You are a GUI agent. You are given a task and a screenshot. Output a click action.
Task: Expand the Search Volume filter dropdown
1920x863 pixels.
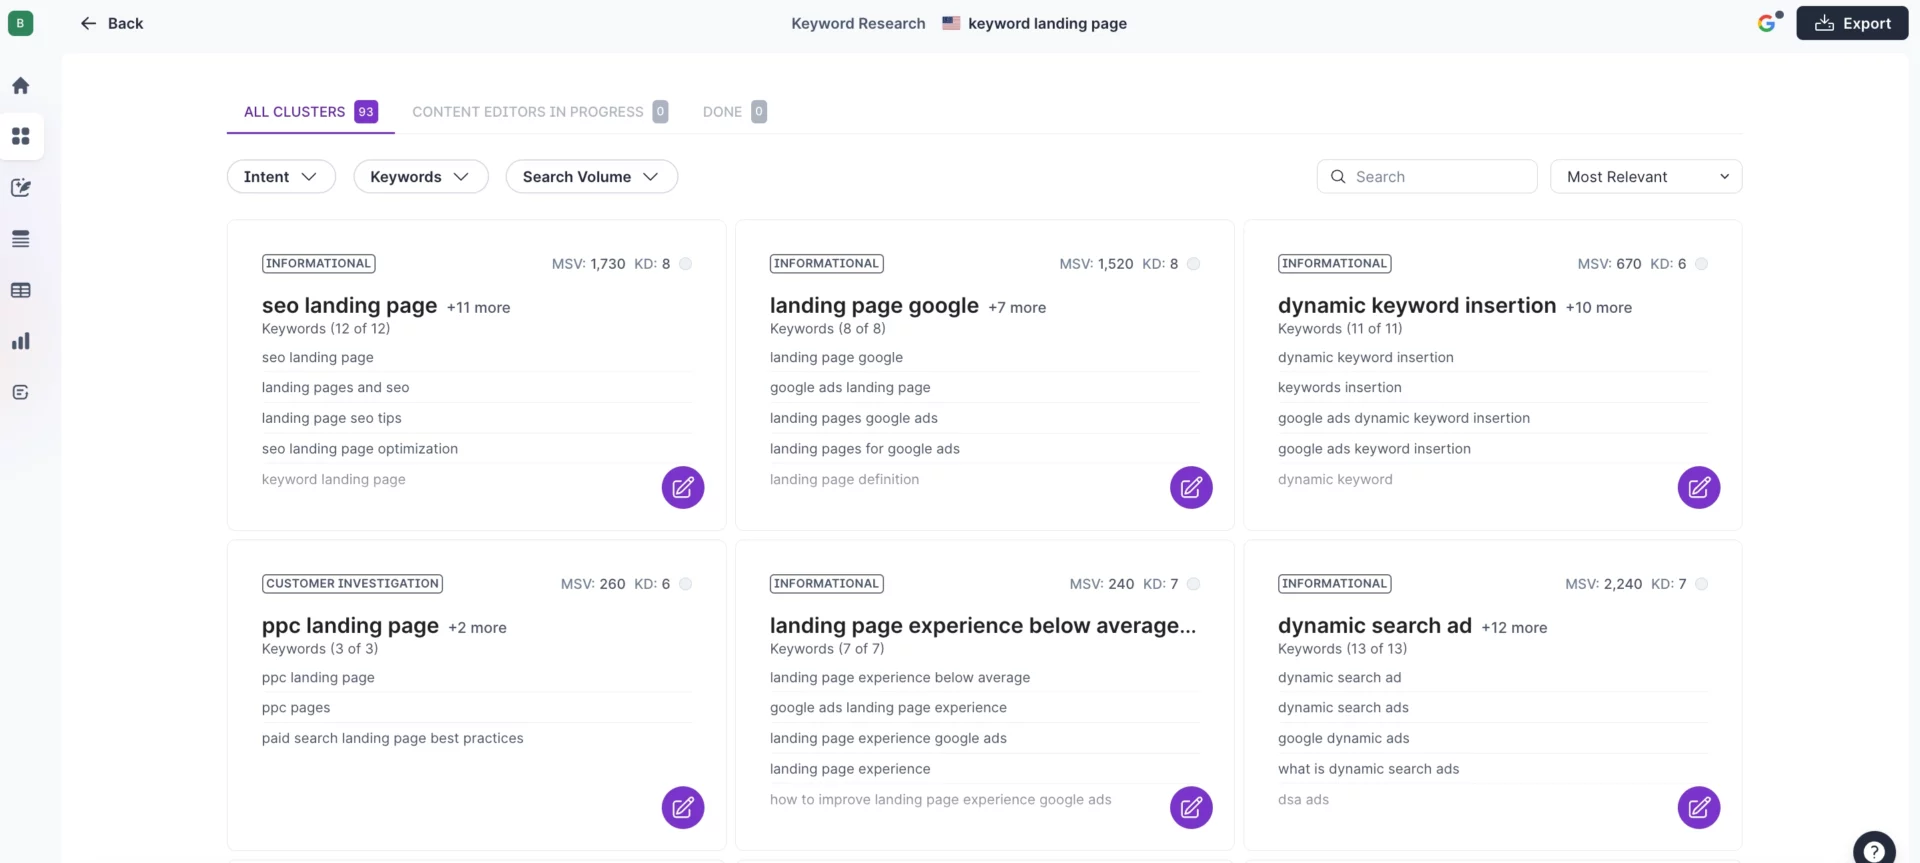(591, 177)
